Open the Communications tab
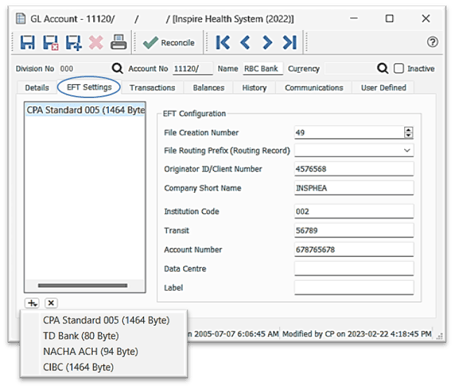This screenshot has height=388, width=454. point(314,88)
